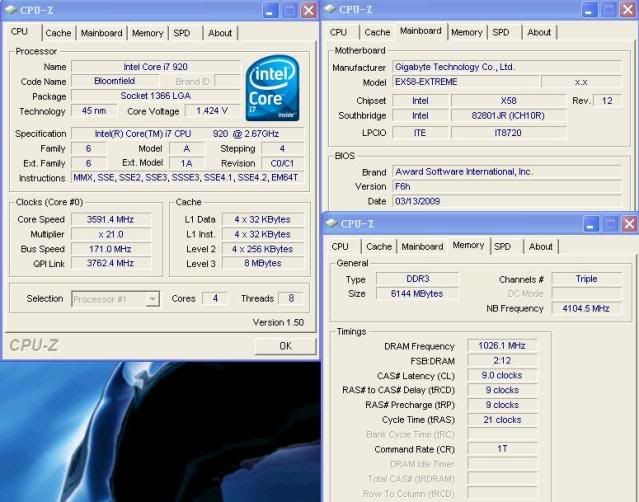Image resolution: width=639 pixels, height=502 pixels.
Task: Click the CPU-Z title icon of the memory timings window
Action: pos(333,224)
